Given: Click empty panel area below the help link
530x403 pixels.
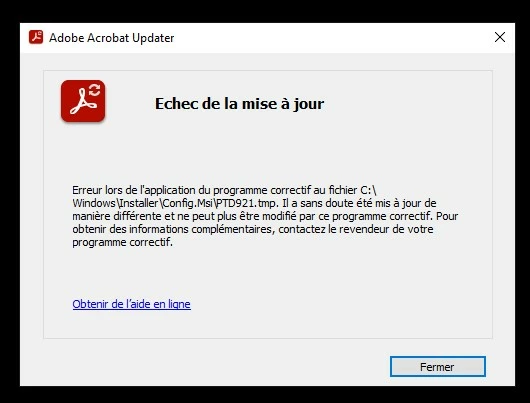Looking at the screenshot, I should click(x=267, y=325).
